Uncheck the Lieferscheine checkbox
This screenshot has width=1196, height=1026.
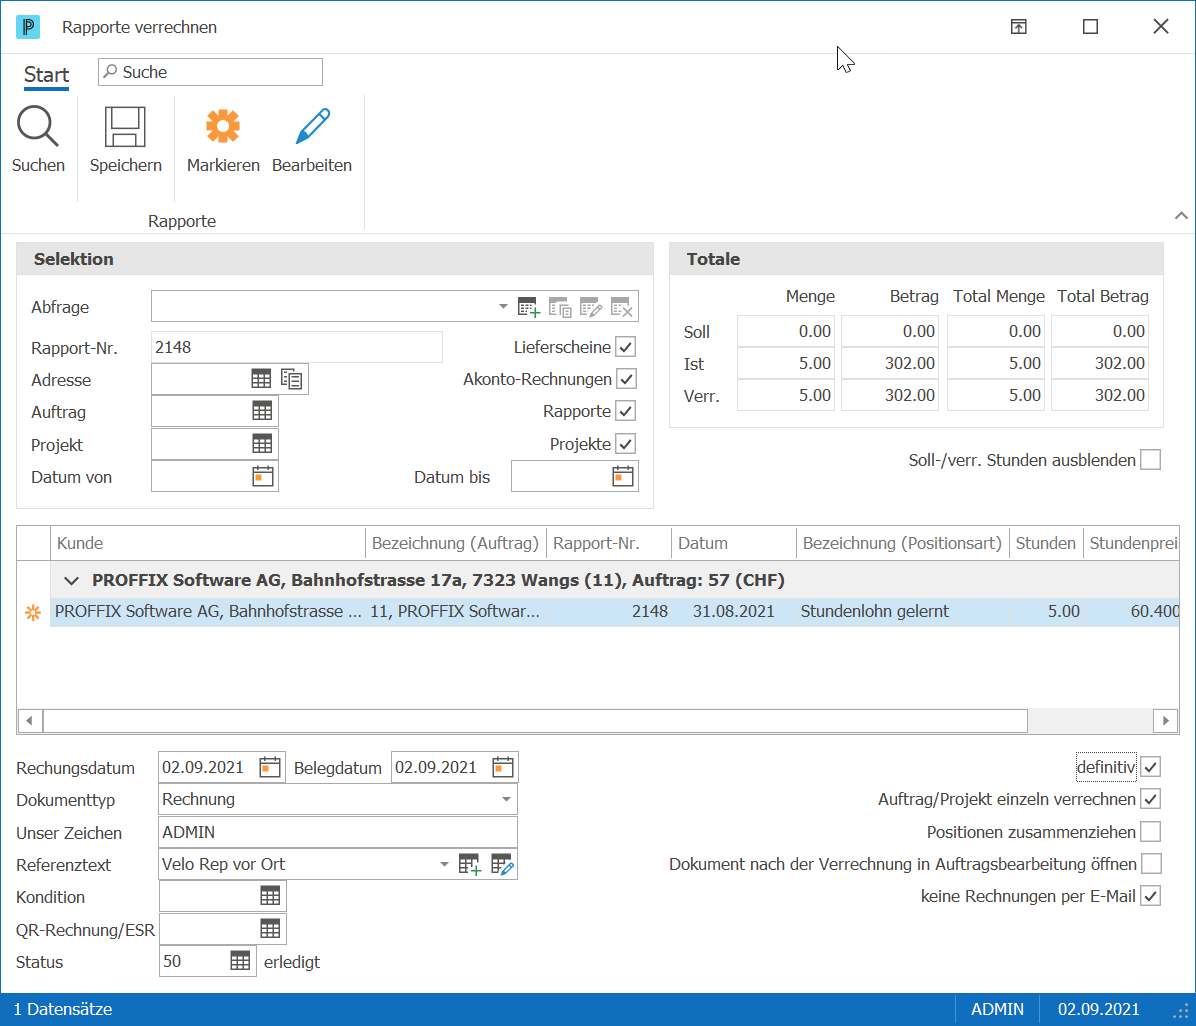(626, 347)
